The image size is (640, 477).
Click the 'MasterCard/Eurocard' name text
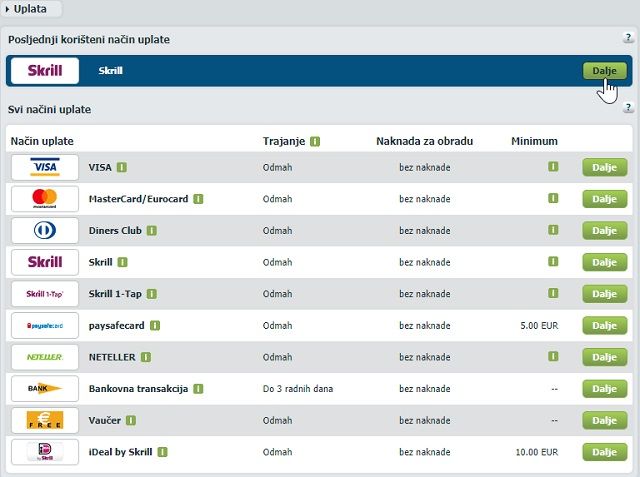coord(138,199)
